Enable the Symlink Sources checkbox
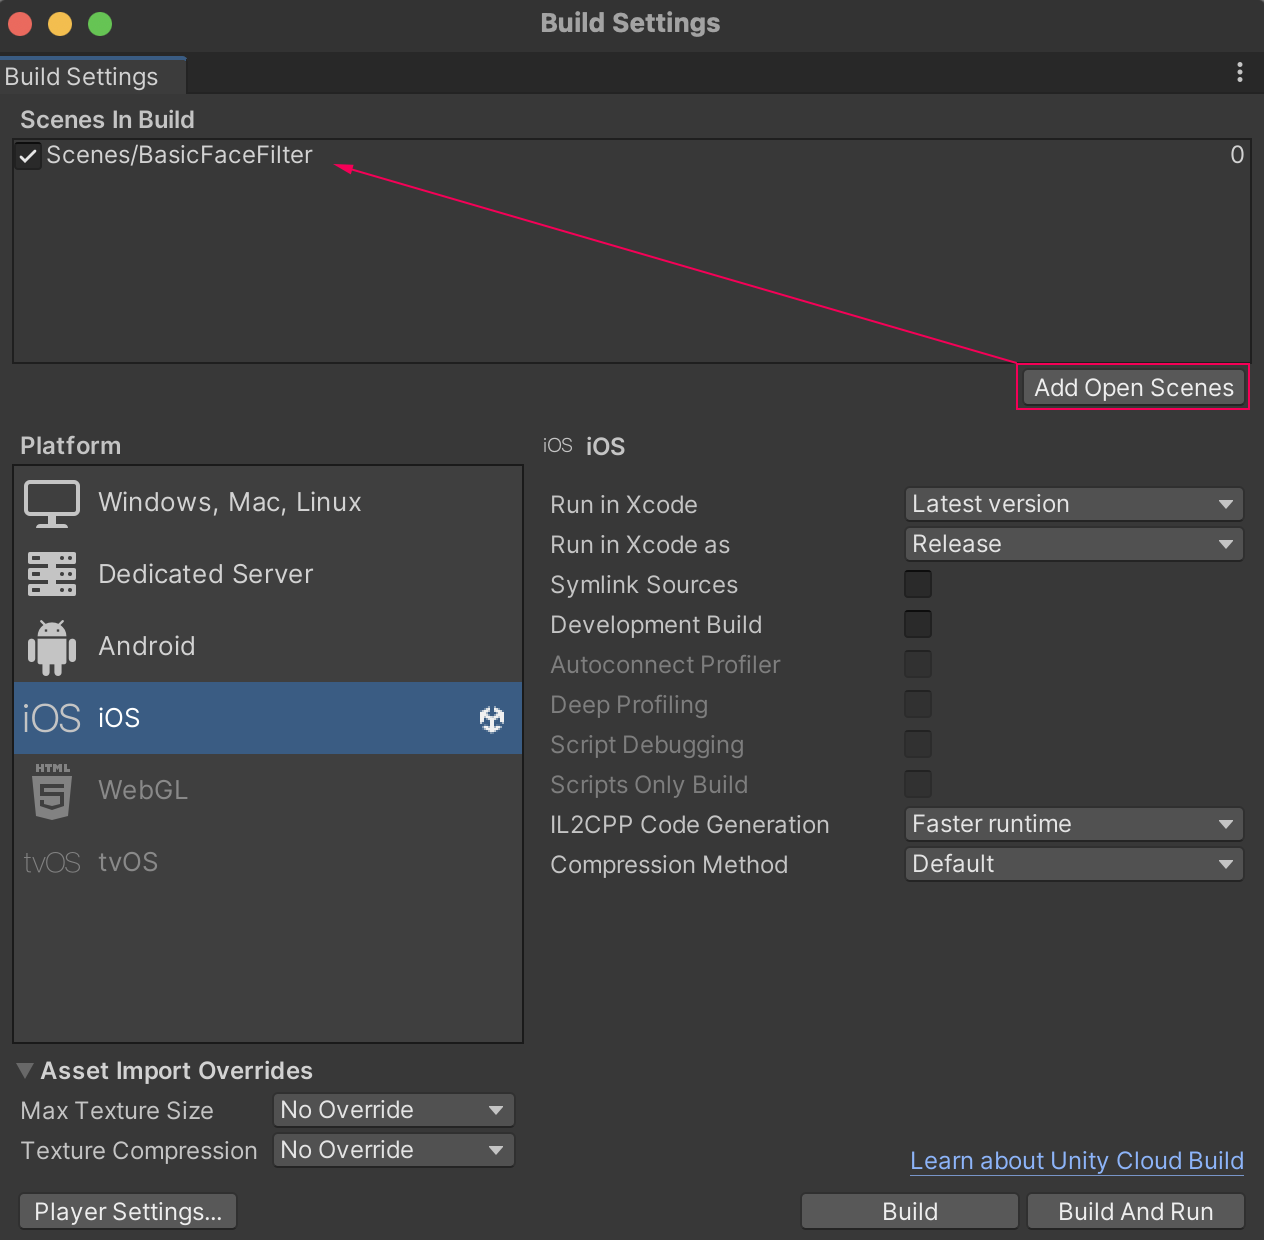This screenshot has width=1264, height=1240. click(x=918, y=584)
